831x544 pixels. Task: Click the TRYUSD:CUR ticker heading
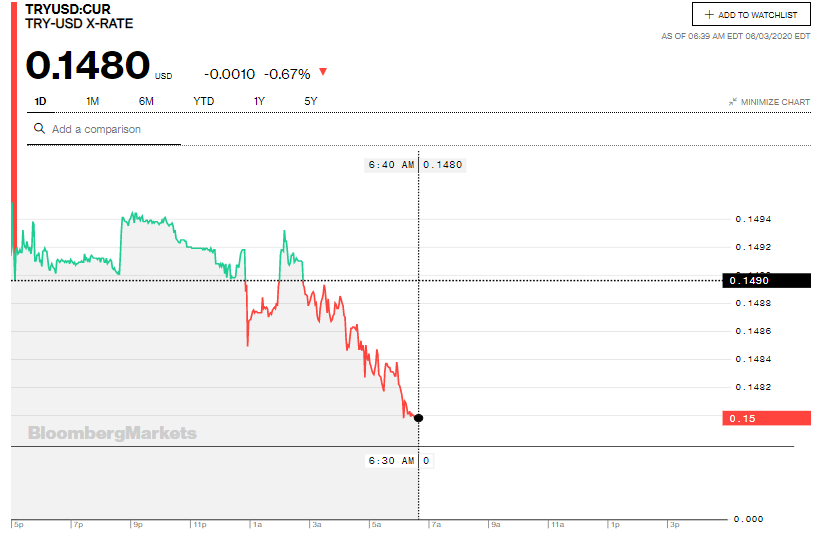[x=68, y=9]
